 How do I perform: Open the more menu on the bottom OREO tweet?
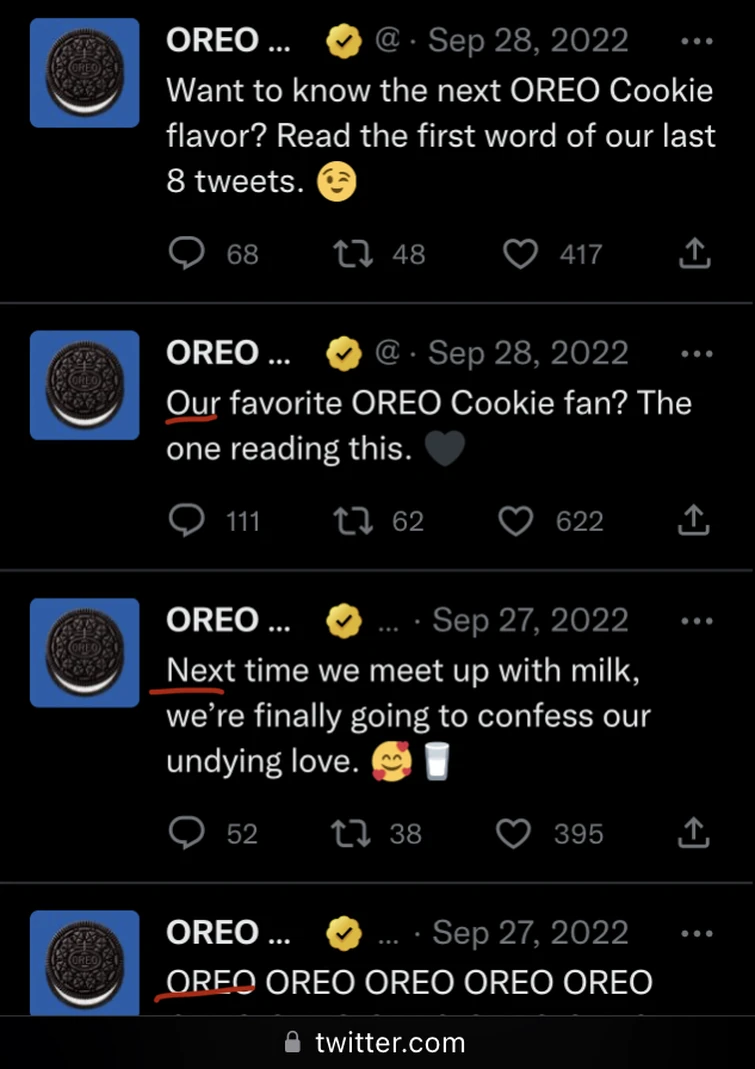(696, 933)
